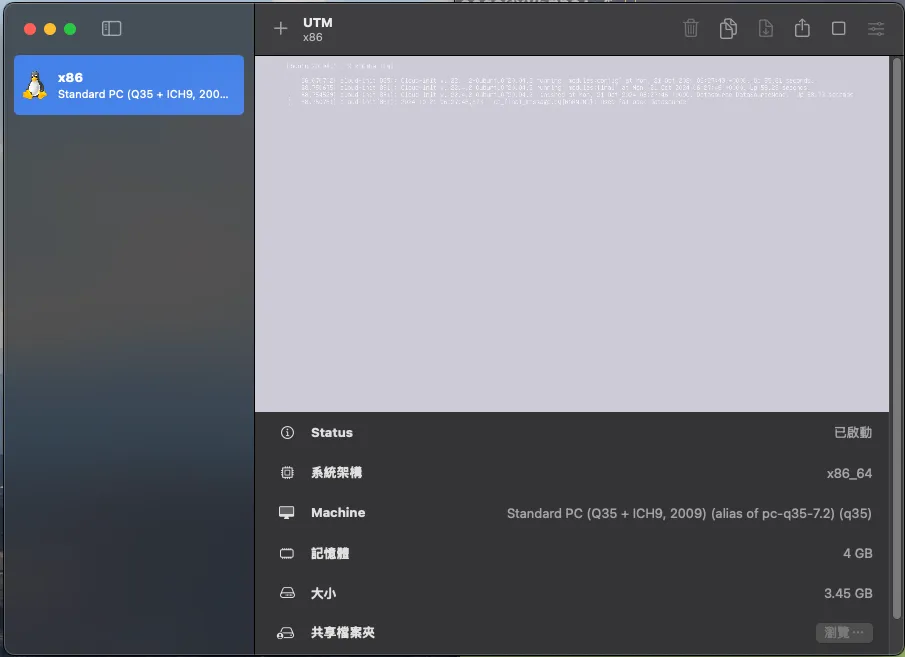The width and height of the screenshot is (905, 657).
Task: Click the trash icon to delete the VM
Action: (x=691, y=29)
